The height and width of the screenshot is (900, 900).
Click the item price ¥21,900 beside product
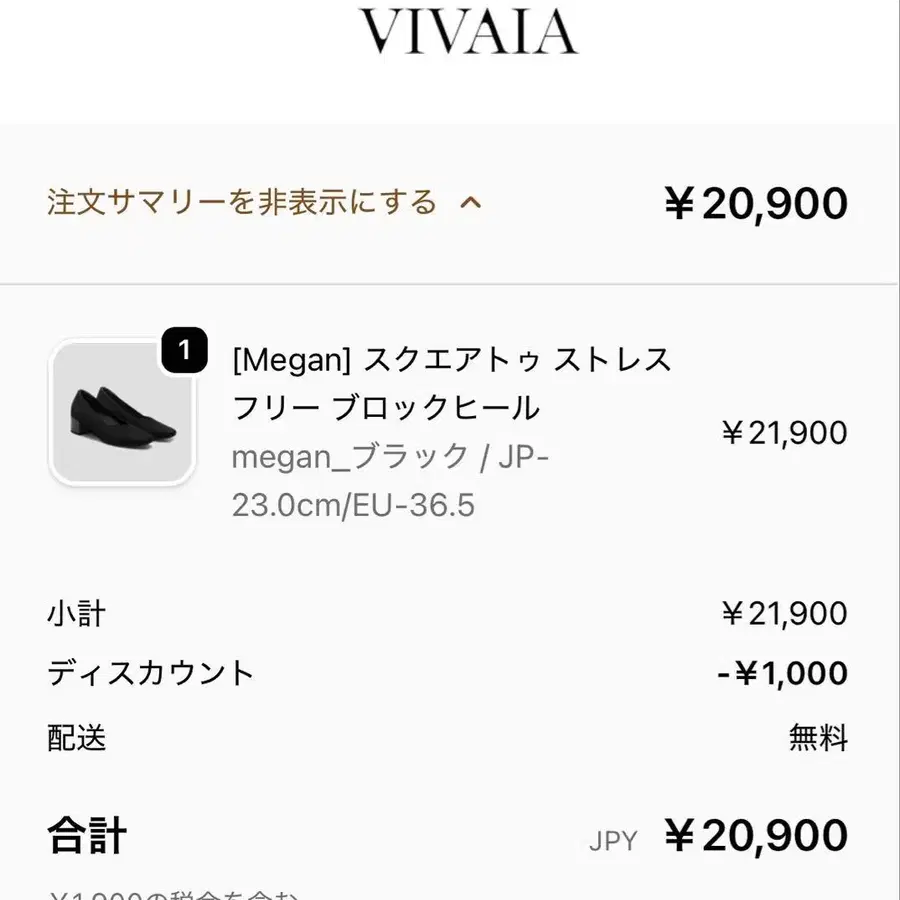pos(784,432)
